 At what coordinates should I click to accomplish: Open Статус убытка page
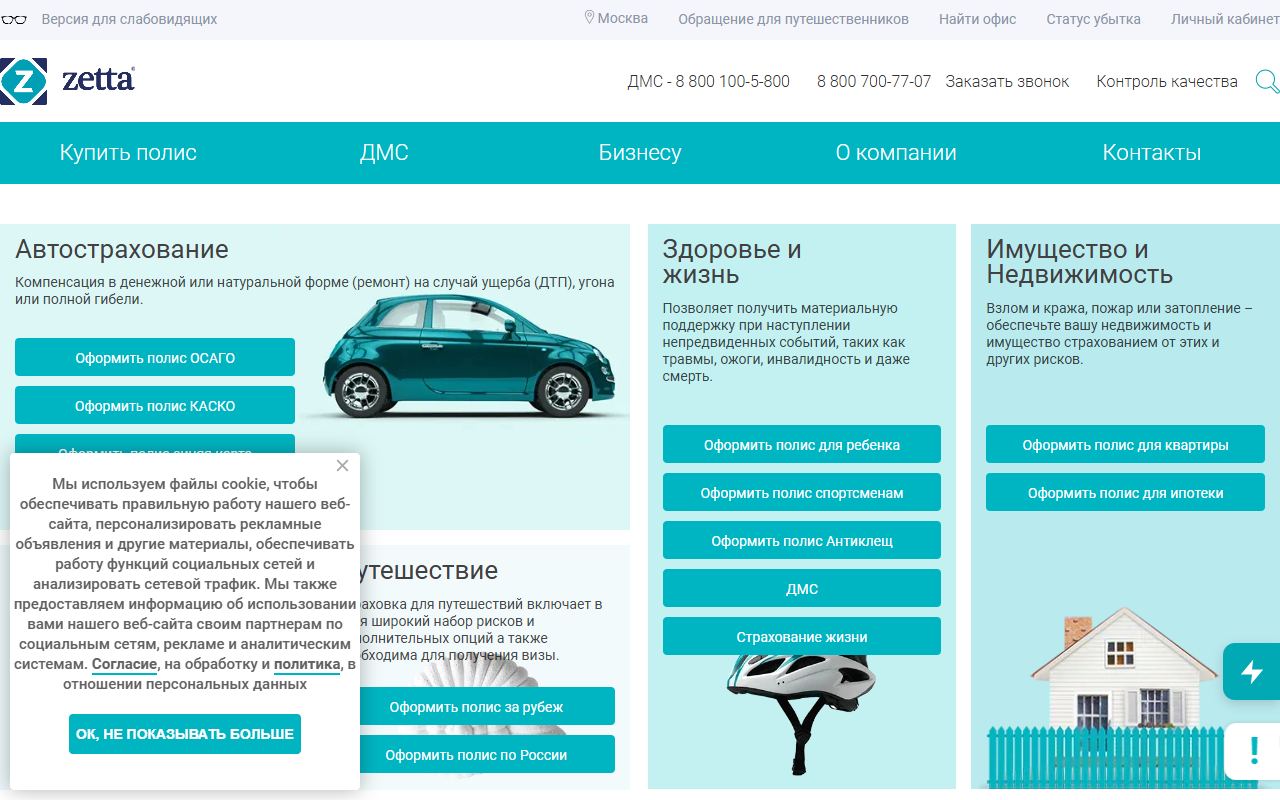1093,19
